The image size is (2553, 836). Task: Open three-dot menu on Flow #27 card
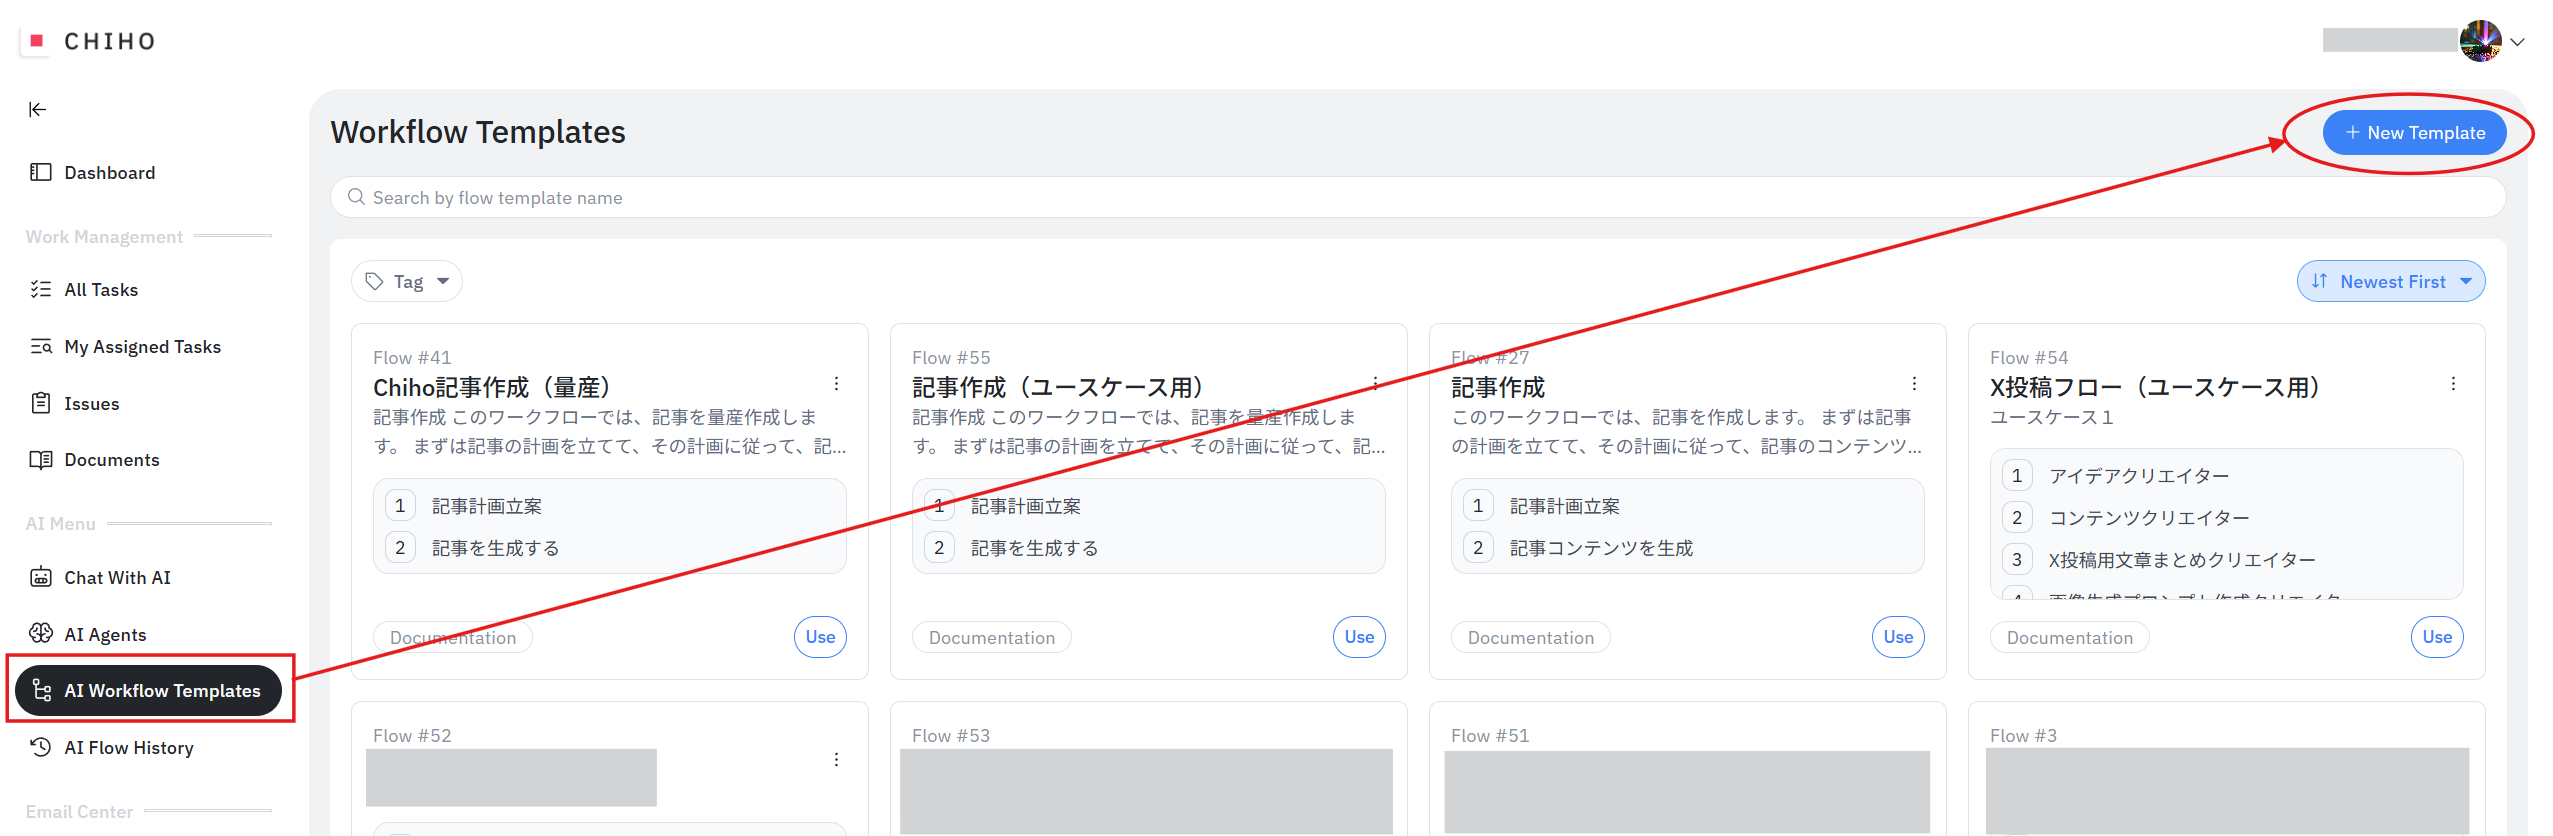pyautogui.click(x=1914, y=384)
